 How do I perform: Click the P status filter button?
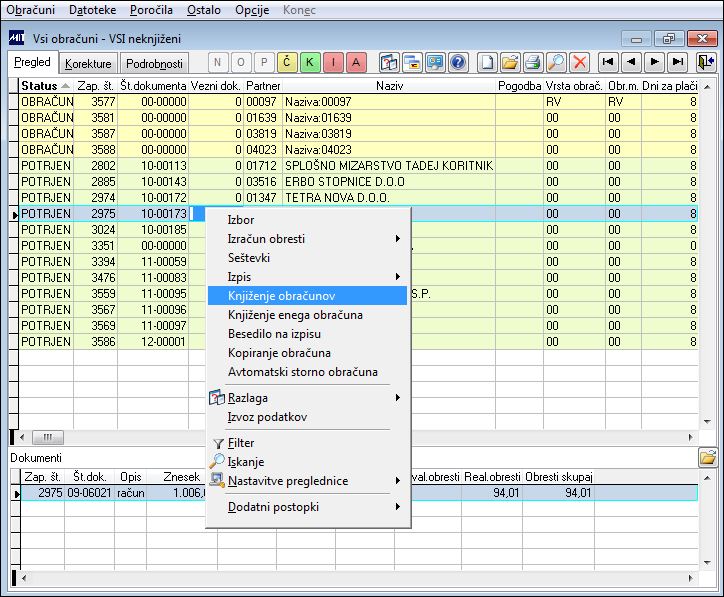coord(264,62)
